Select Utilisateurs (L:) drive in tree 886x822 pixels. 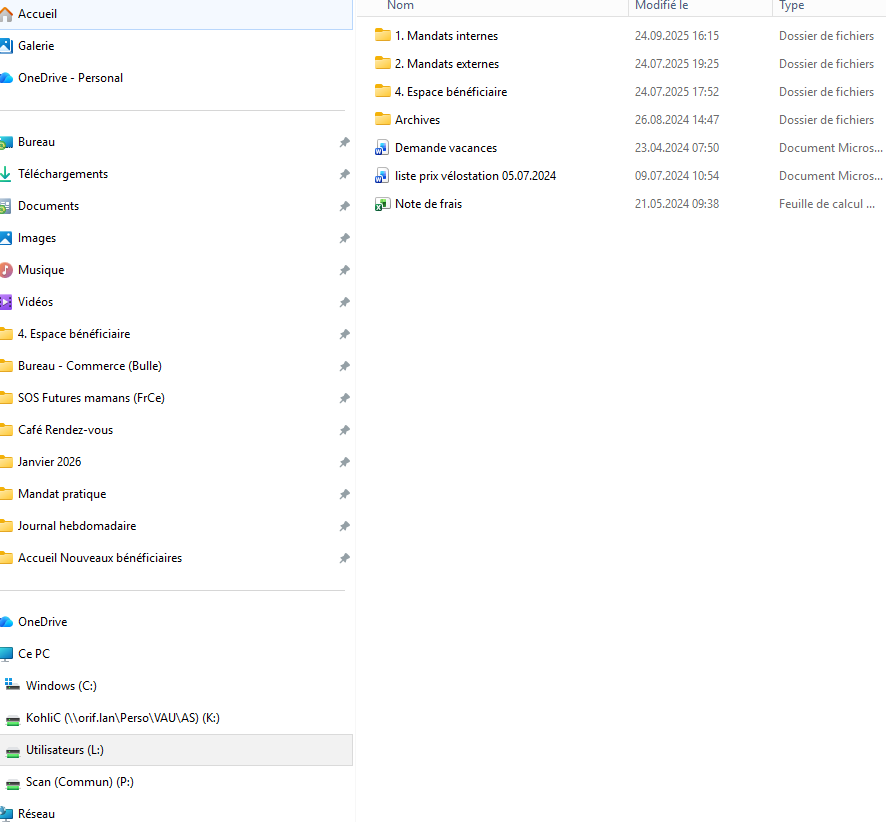point(64,750)
